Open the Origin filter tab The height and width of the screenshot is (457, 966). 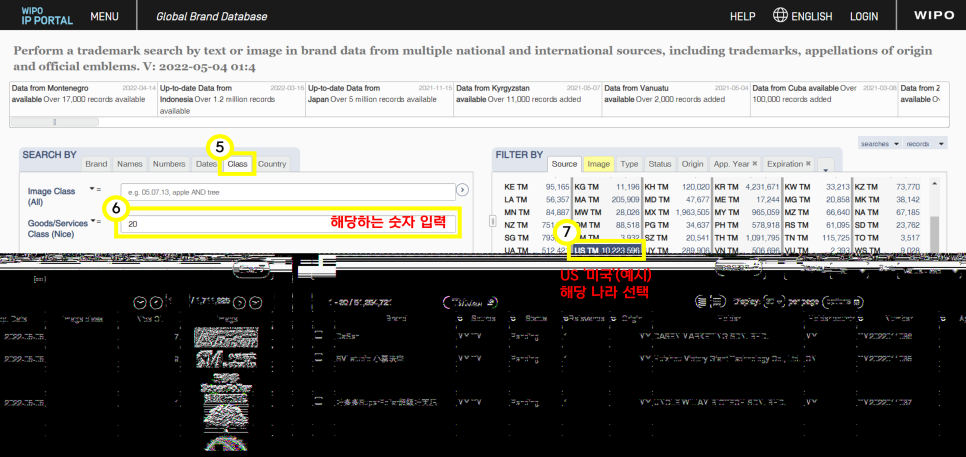692,164
